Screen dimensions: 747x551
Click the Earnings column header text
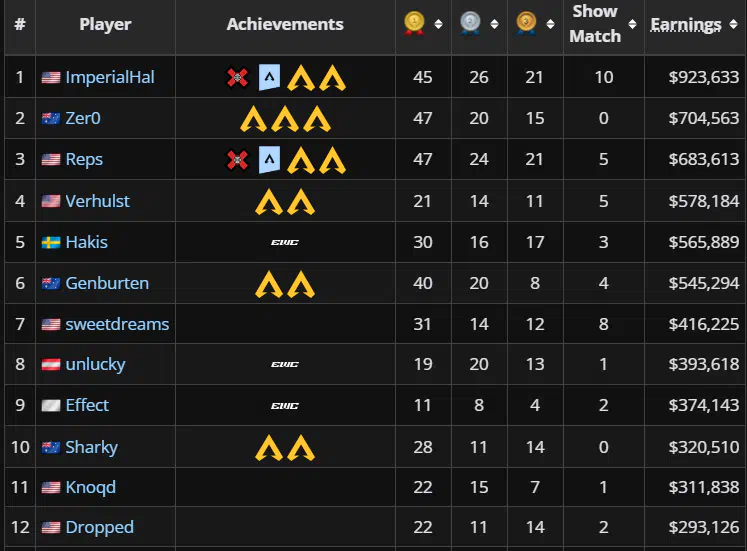pos(686,24)
